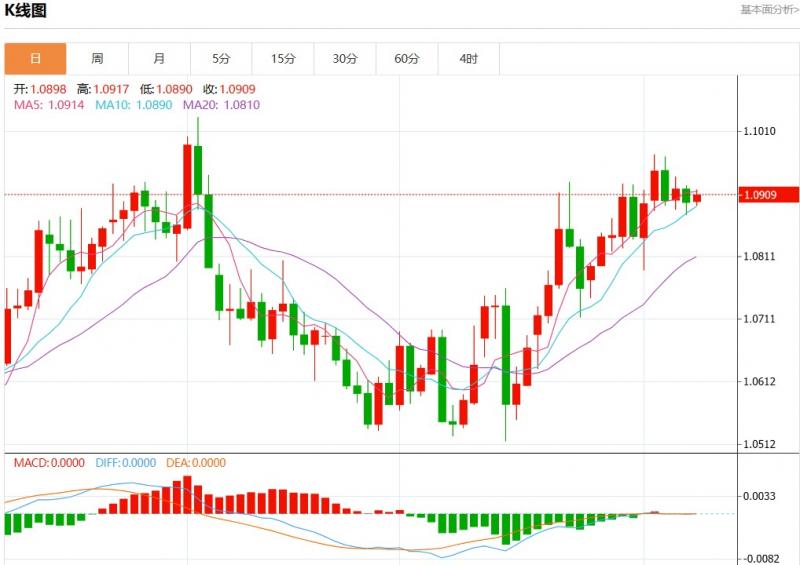
Task: Click the 1.1010 price axis label
Action: [759, 132]
